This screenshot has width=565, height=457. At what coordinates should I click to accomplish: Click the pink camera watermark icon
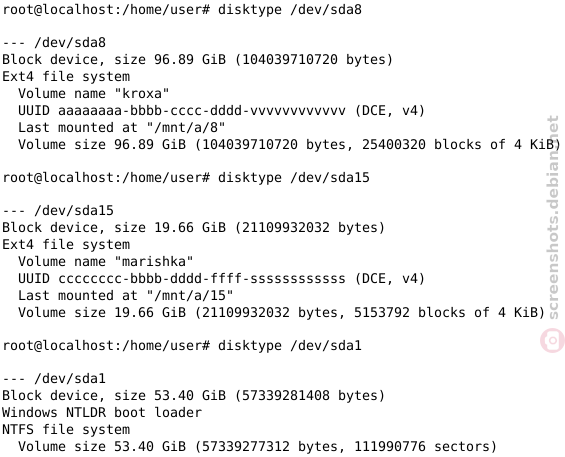coord(552,340)
